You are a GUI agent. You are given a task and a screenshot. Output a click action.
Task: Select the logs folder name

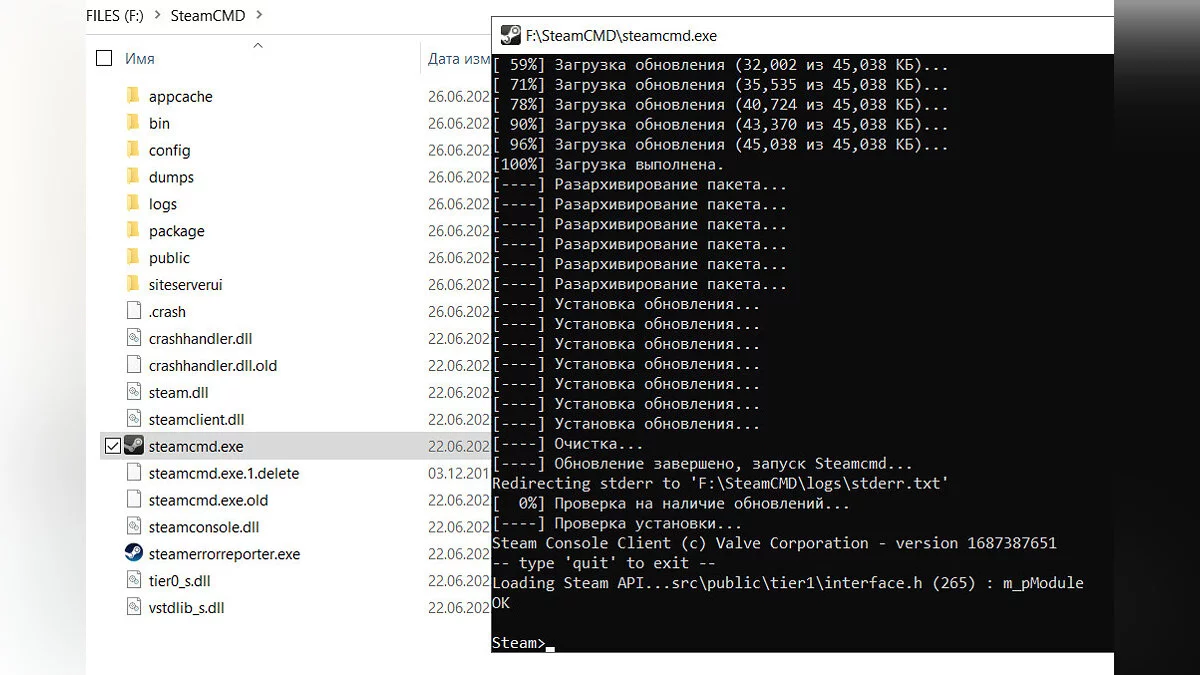(163, 204)
